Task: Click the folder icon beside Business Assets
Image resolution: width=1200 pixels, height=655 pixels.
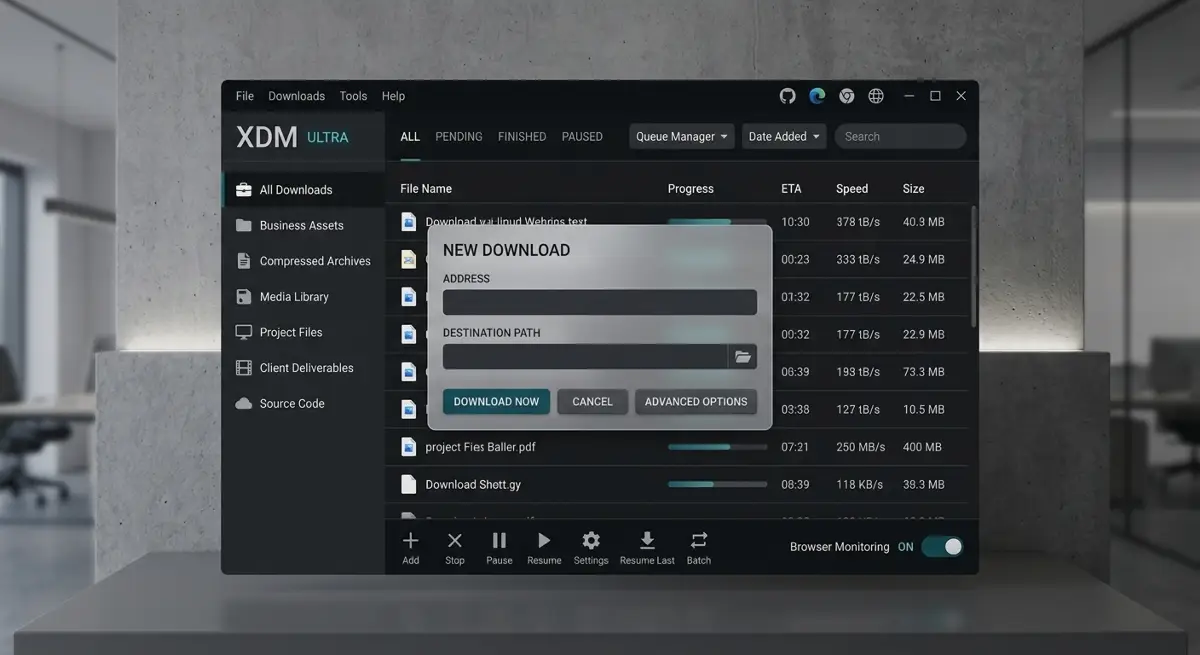Action: 243,225
